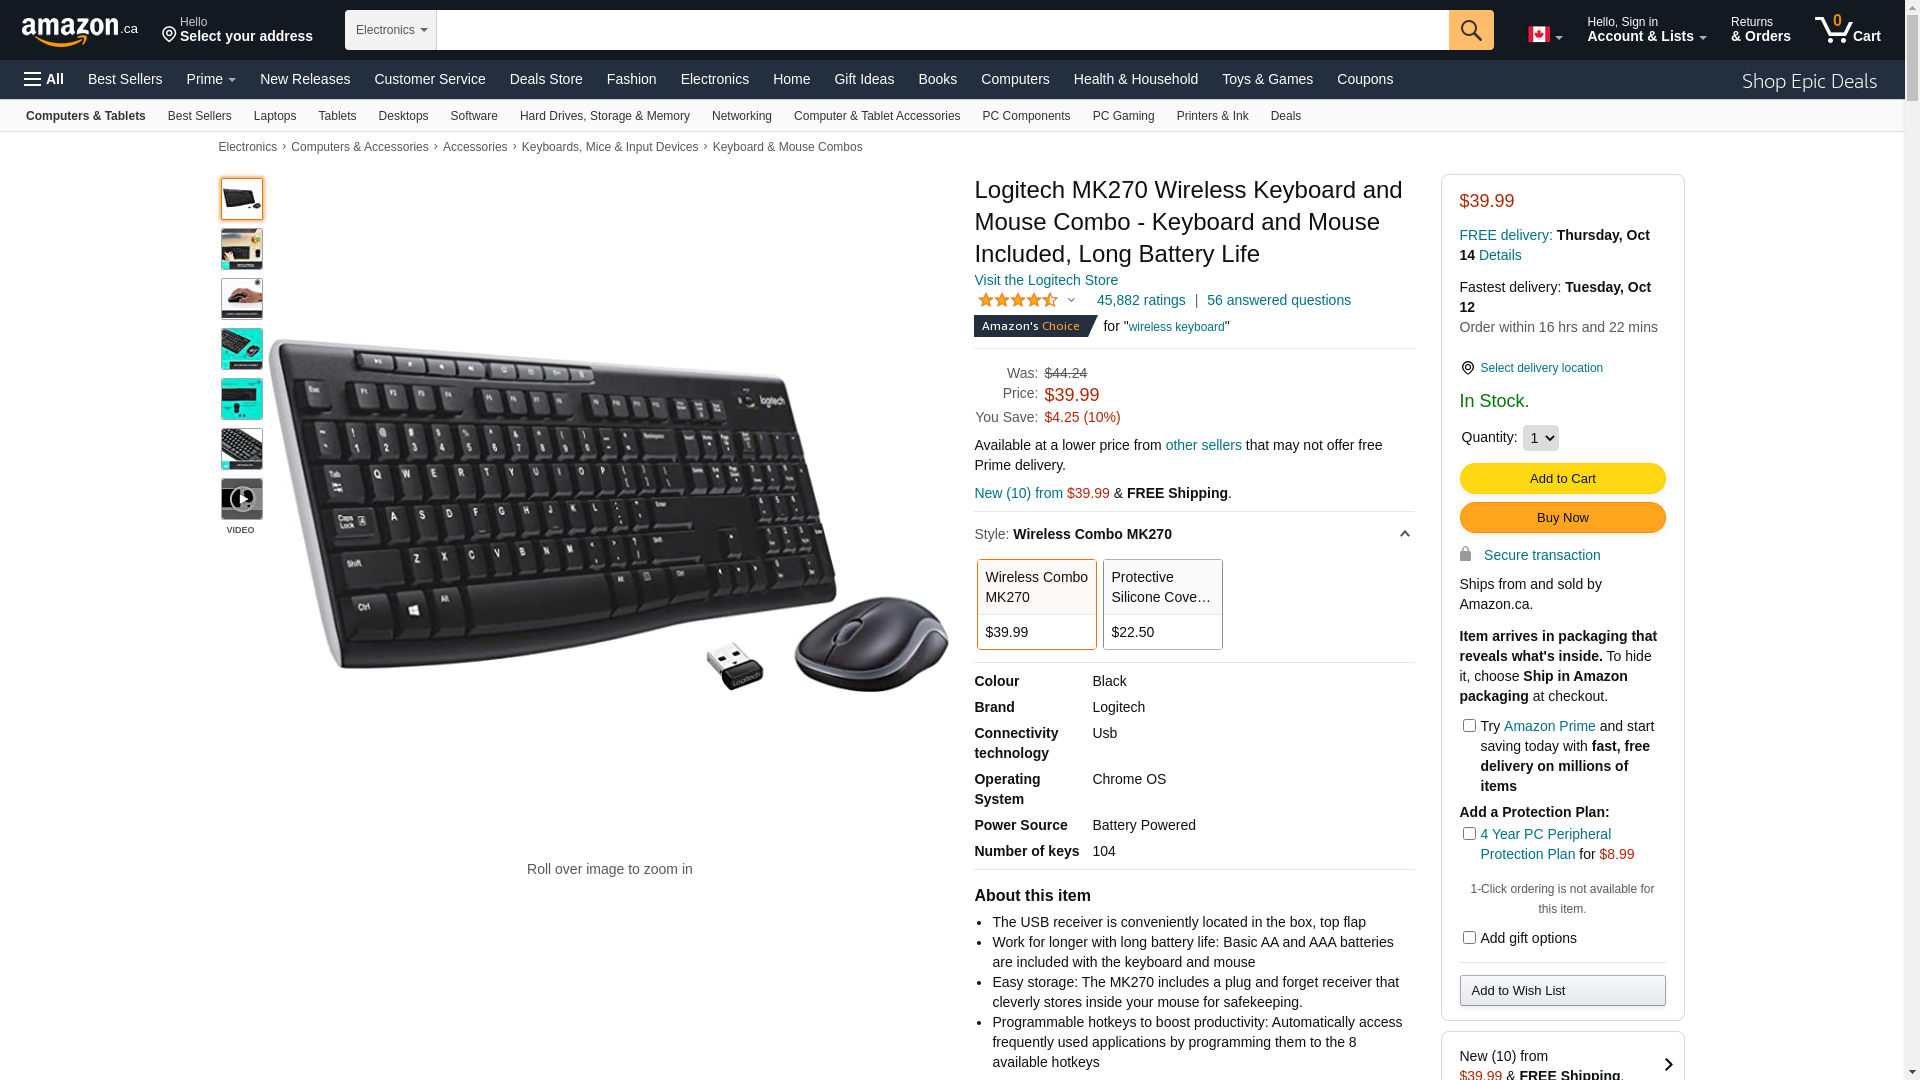Go to PC Gaming subcategory
1920x1080 pixels.
pyautogui.click(x=1123, y=116)
